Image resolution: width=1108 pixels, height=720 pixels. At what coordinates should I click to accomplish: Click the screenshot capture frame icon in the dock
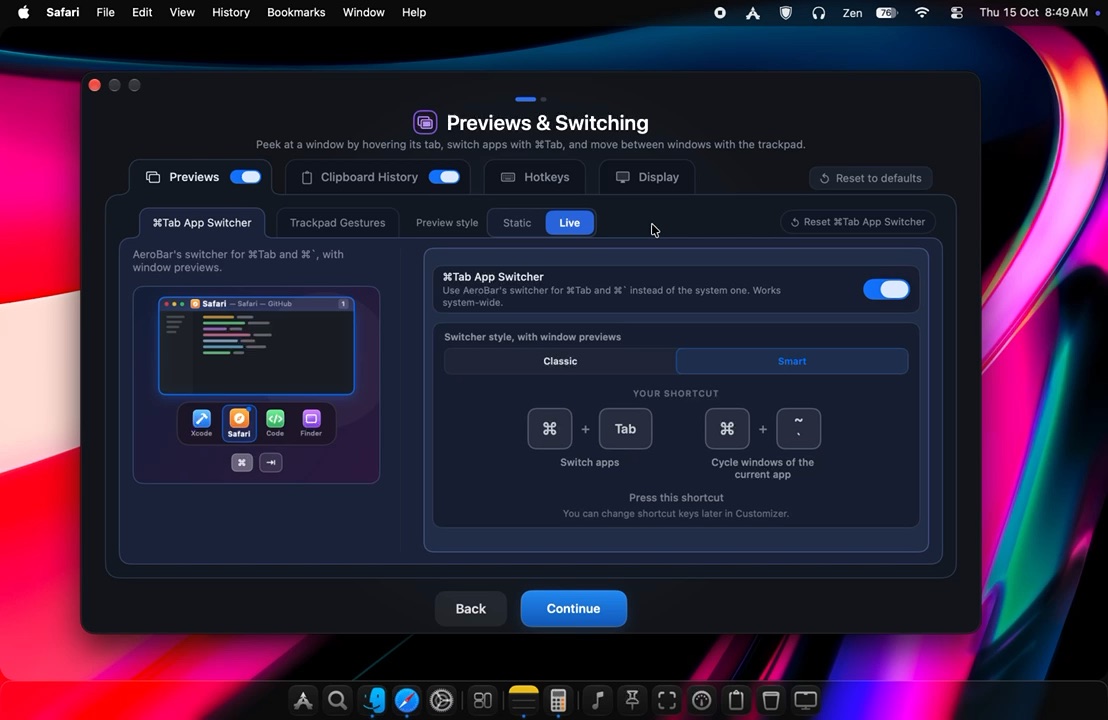click(x=667, y=700)
